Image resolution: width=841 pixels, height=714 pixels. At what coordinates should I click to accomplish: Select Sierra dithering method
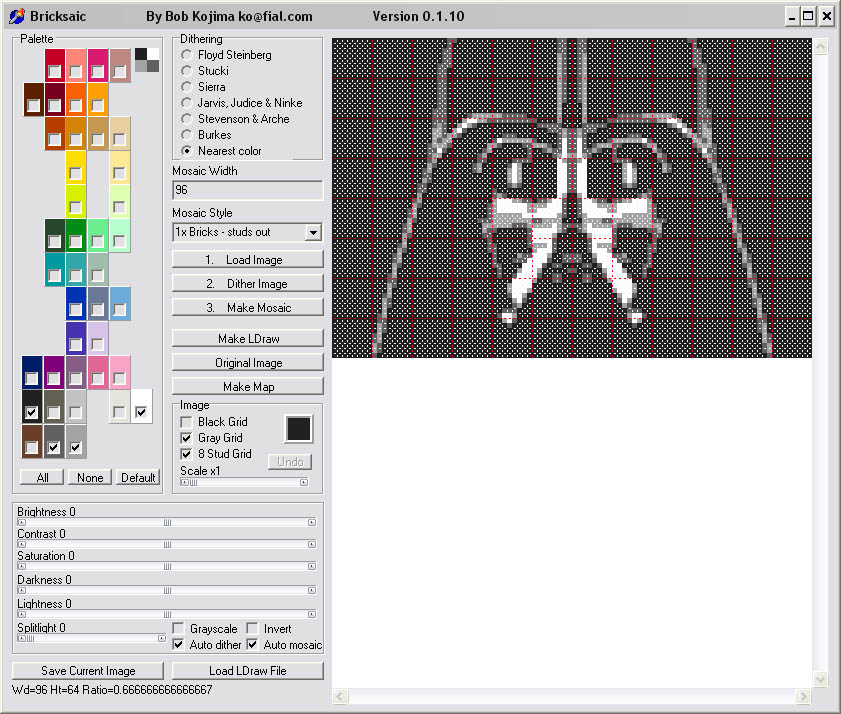tap(186, 87)
